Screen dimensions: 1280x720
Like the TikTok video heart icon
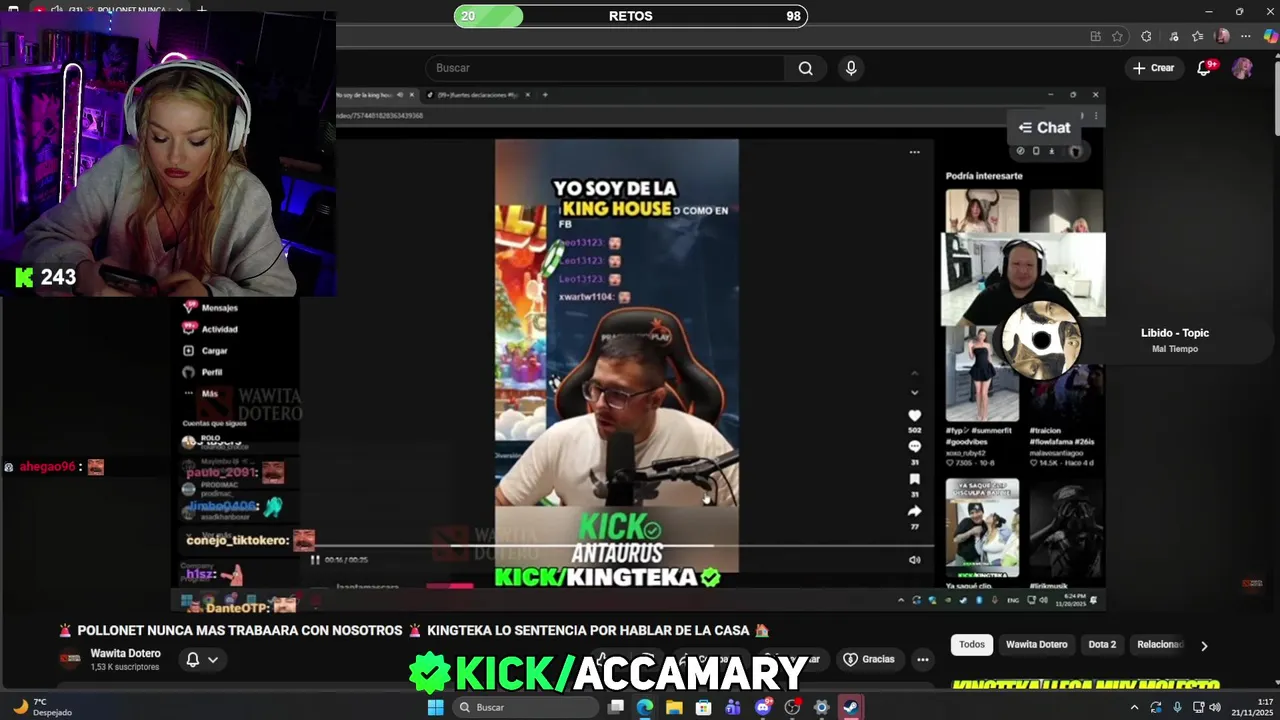coord(914,415)
